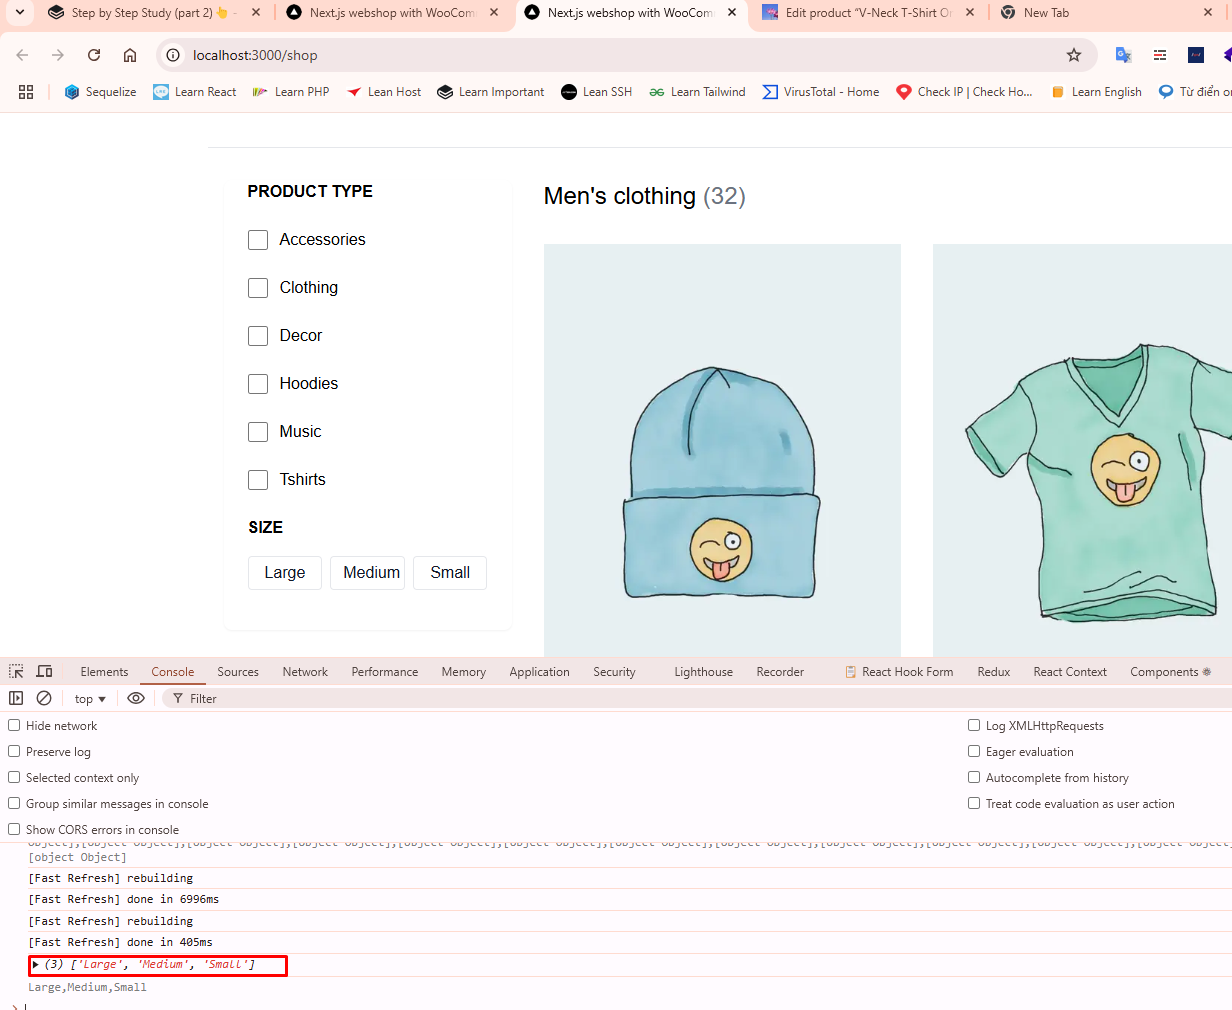The height and width of the screenshot is (1010, 1232).
Task: Enable the Hoodies filter checkbox
Action: coord(258,384)
